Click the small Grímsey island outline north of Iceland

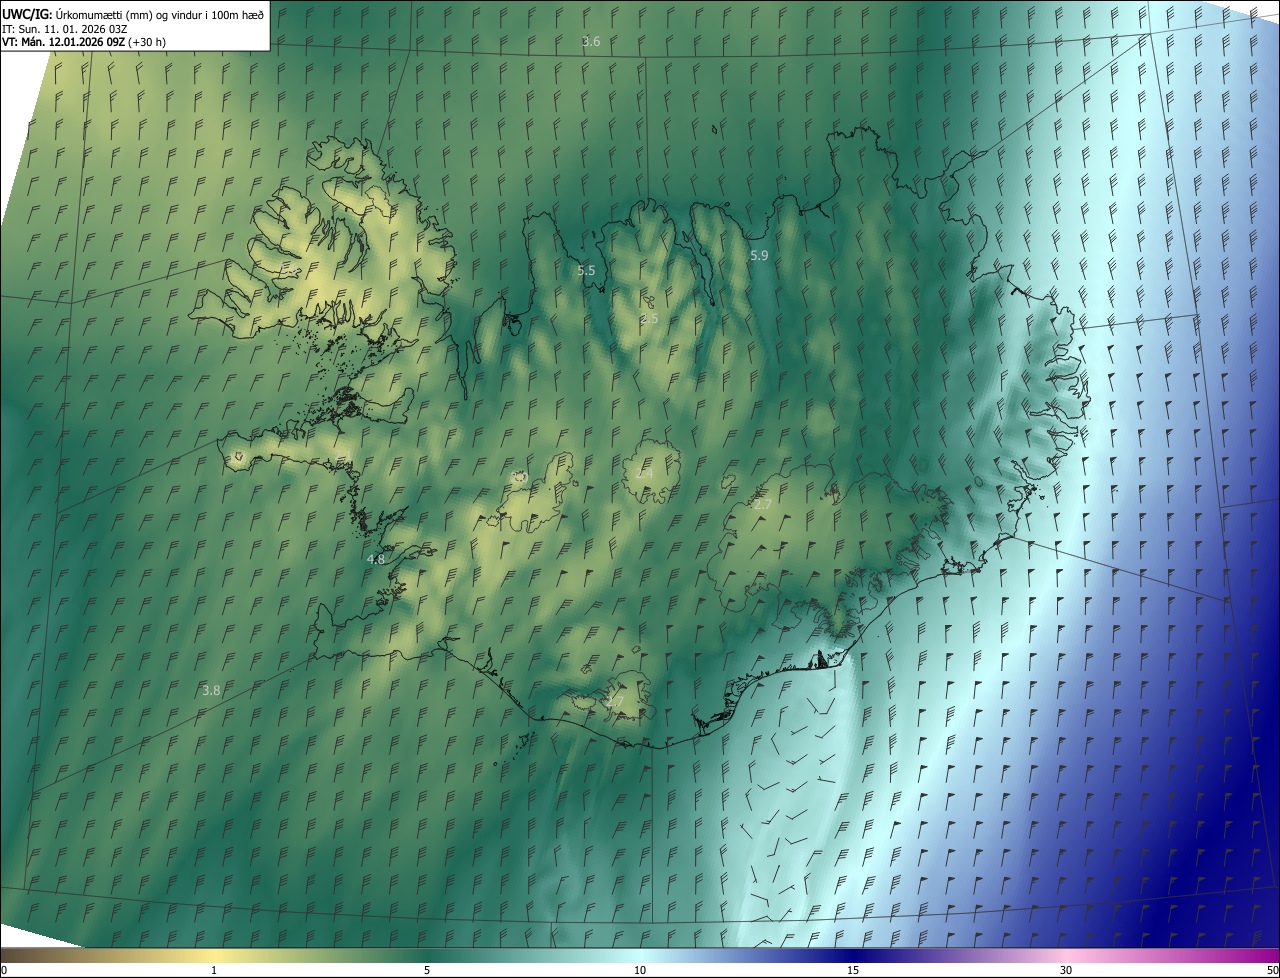click(x=715, y=128)
